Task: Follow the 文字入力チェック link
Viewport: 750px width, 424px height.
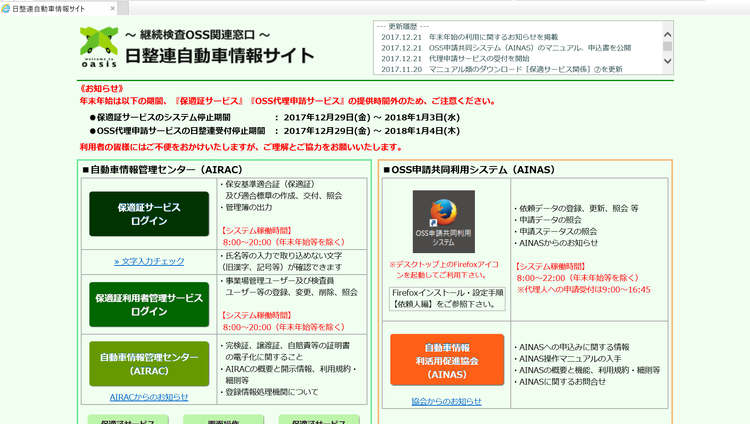Action: point(149,261)
